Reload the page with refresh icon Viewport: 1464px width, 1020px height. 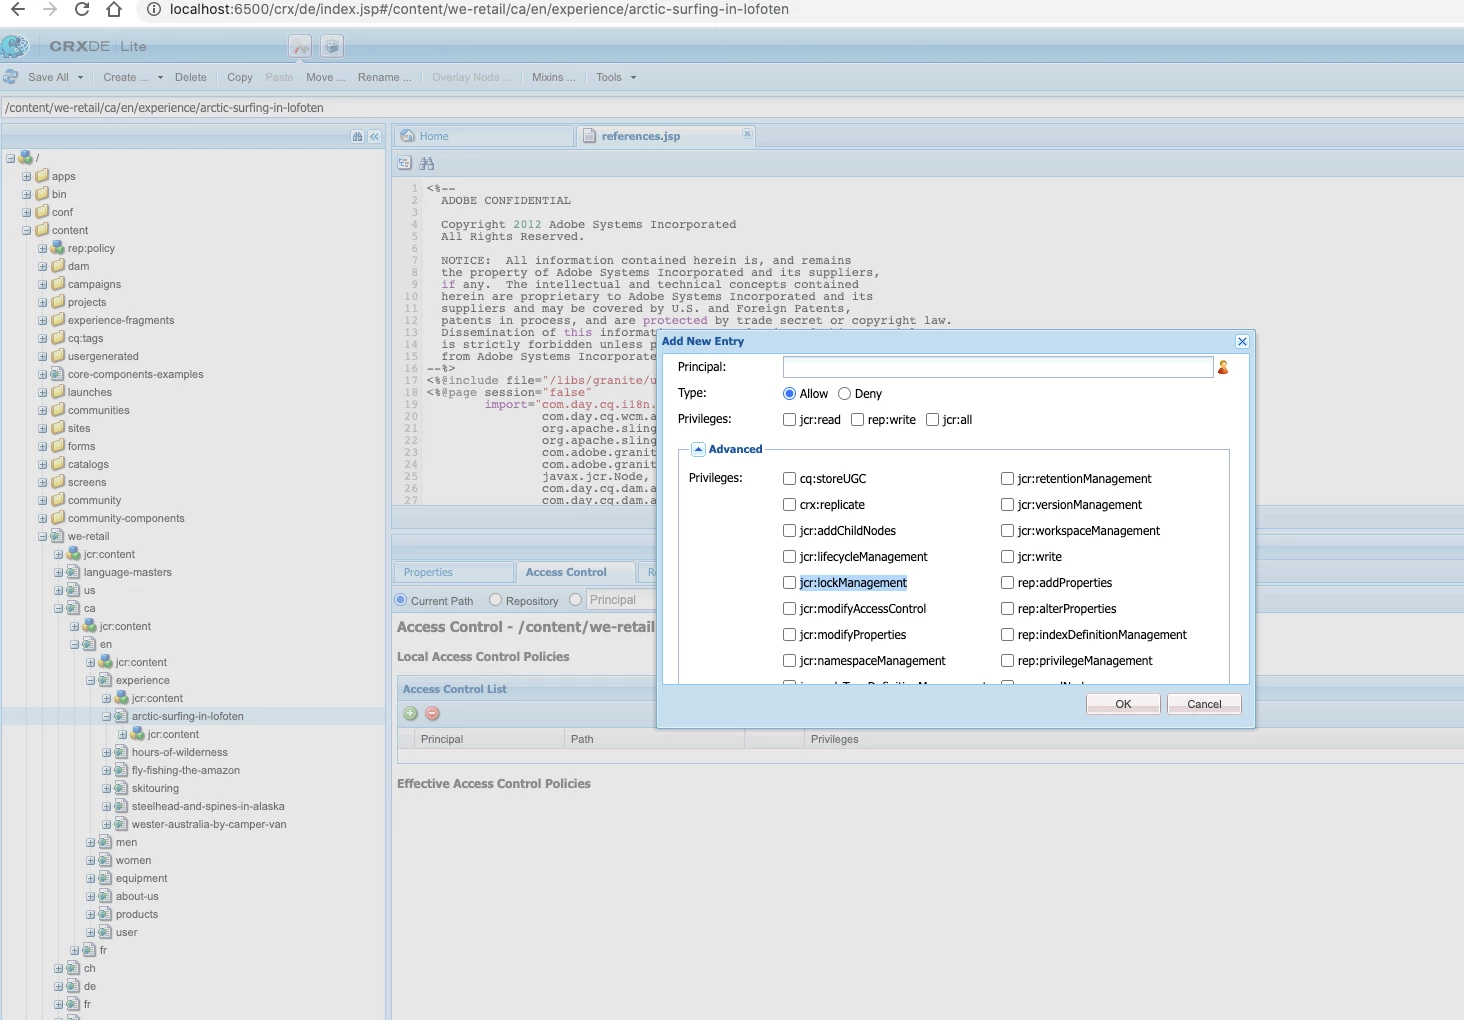tap(82, 9)
